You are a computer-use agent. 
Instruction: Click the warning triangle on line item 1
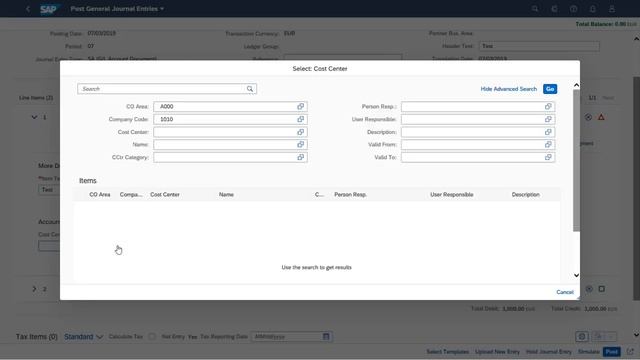pos(601,118)
